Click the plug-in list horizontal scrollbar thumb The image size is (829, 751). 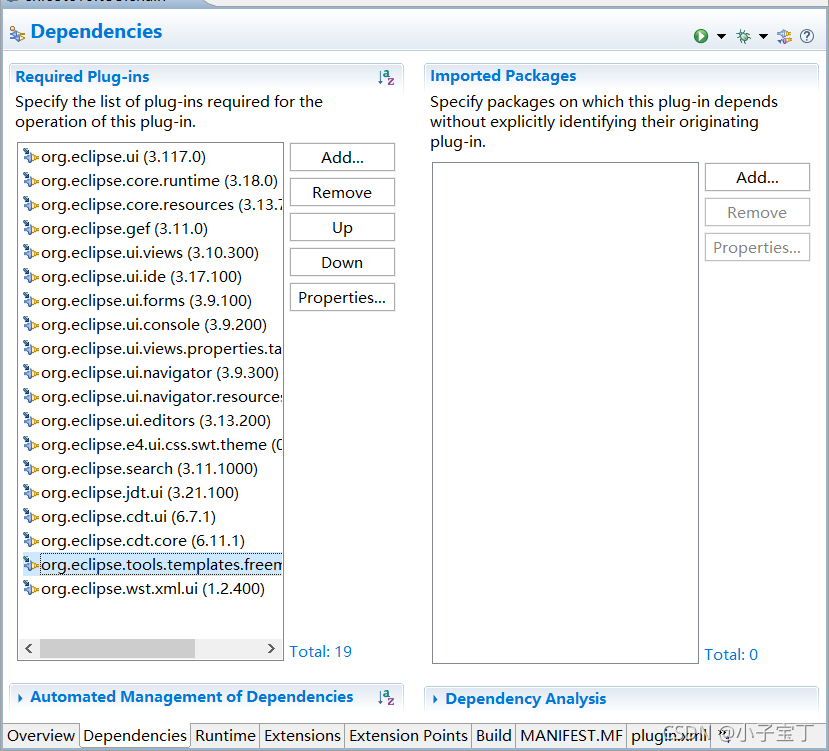pos(117,648)
